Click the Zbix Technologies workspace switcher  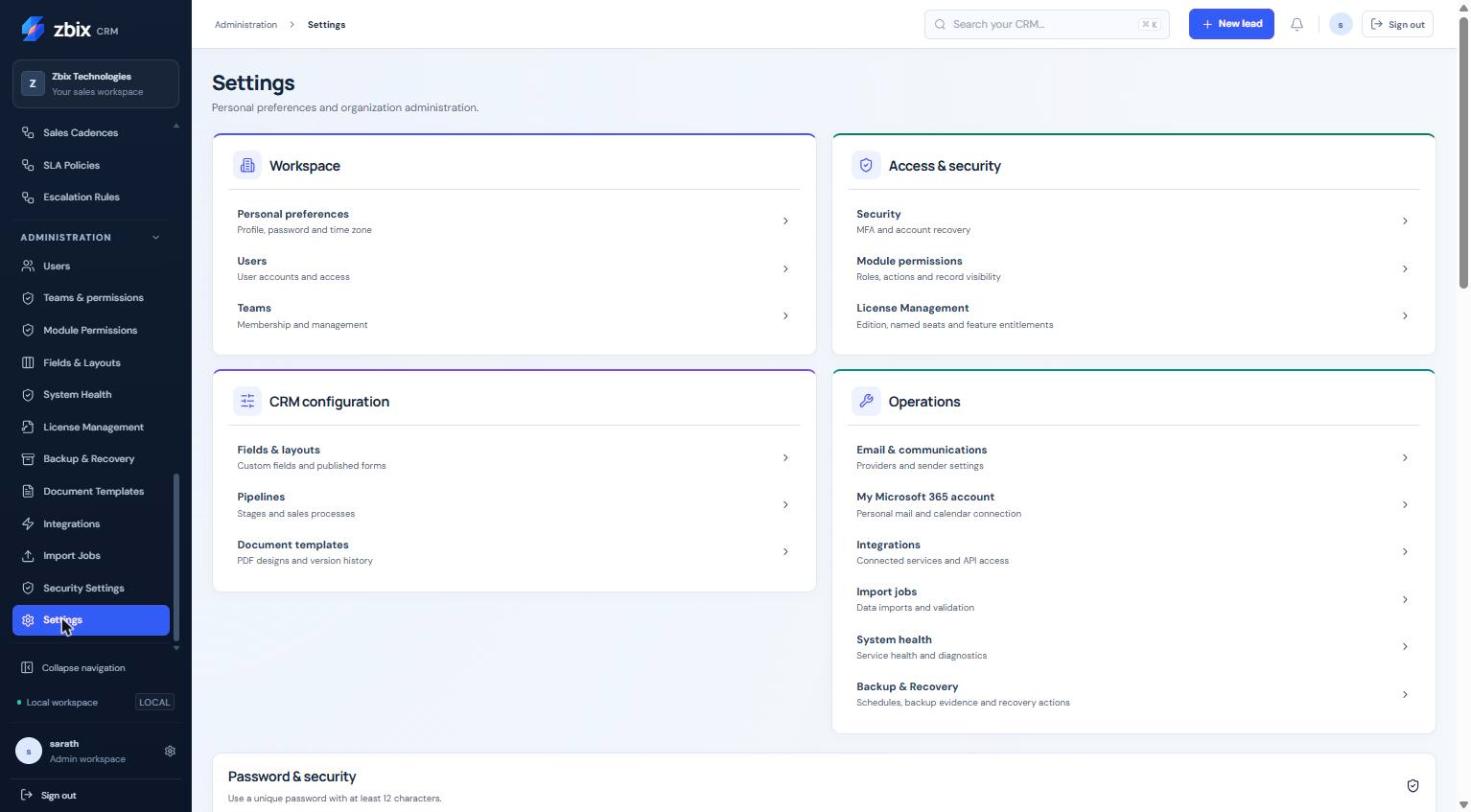(x=96, y=84)
